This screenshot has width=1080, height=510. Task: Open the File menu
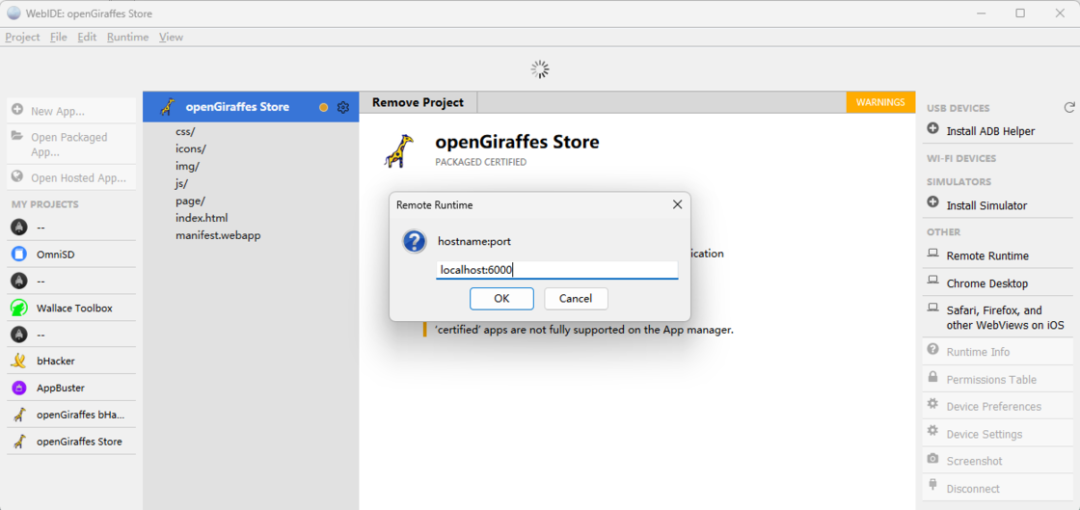coord(59,37)
